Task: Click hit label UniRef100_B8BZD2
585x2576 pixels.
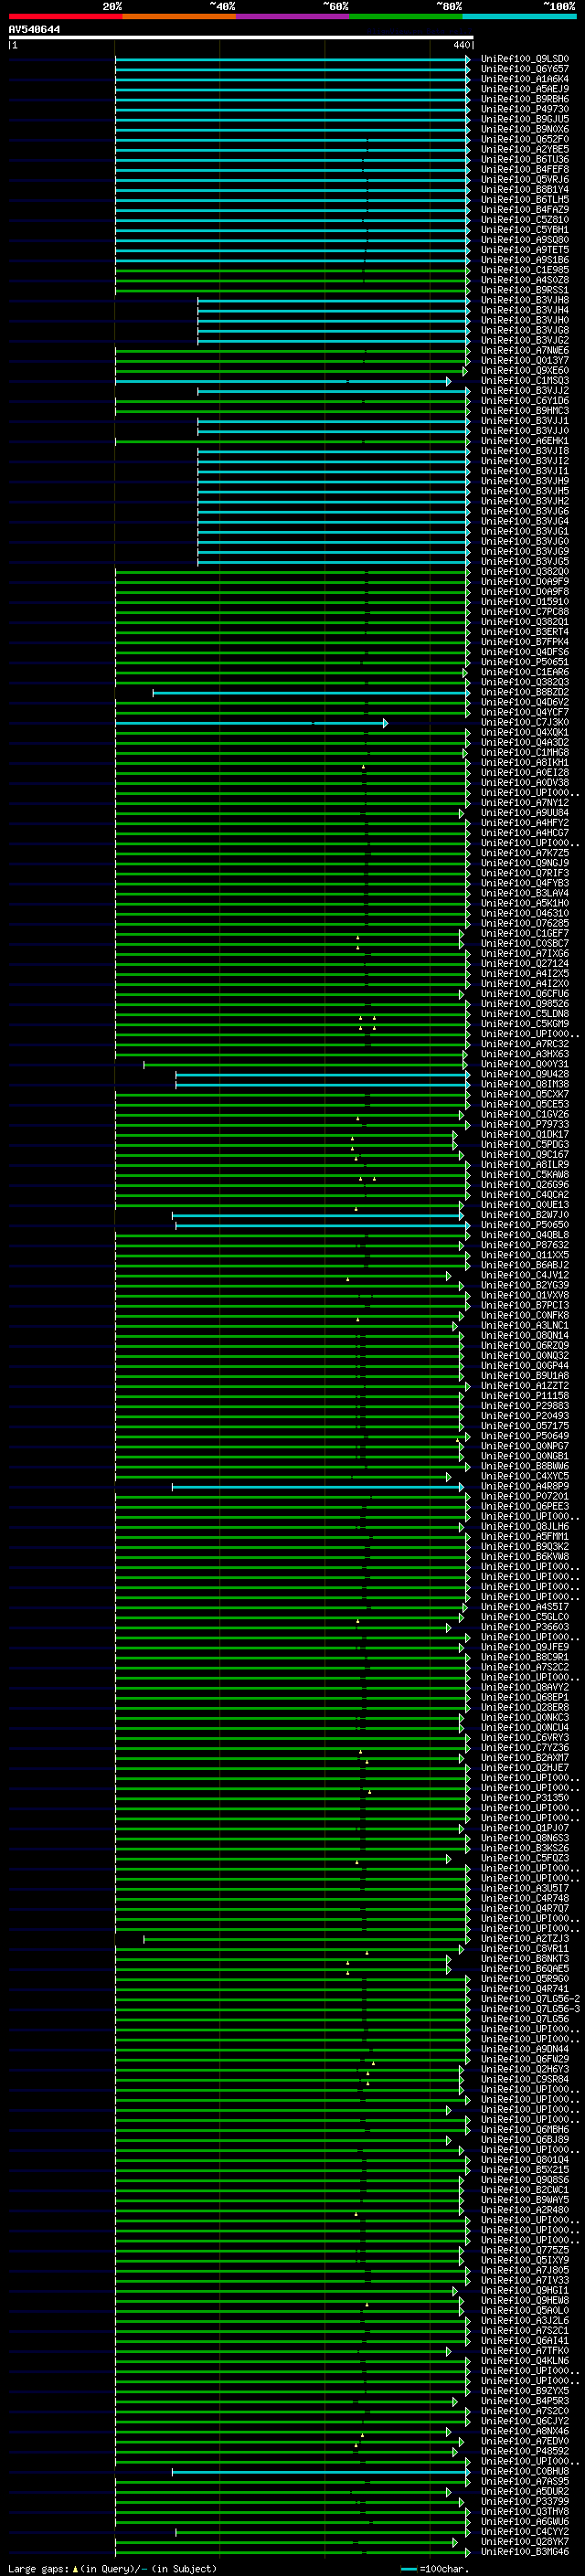Action: click(524, 692)
